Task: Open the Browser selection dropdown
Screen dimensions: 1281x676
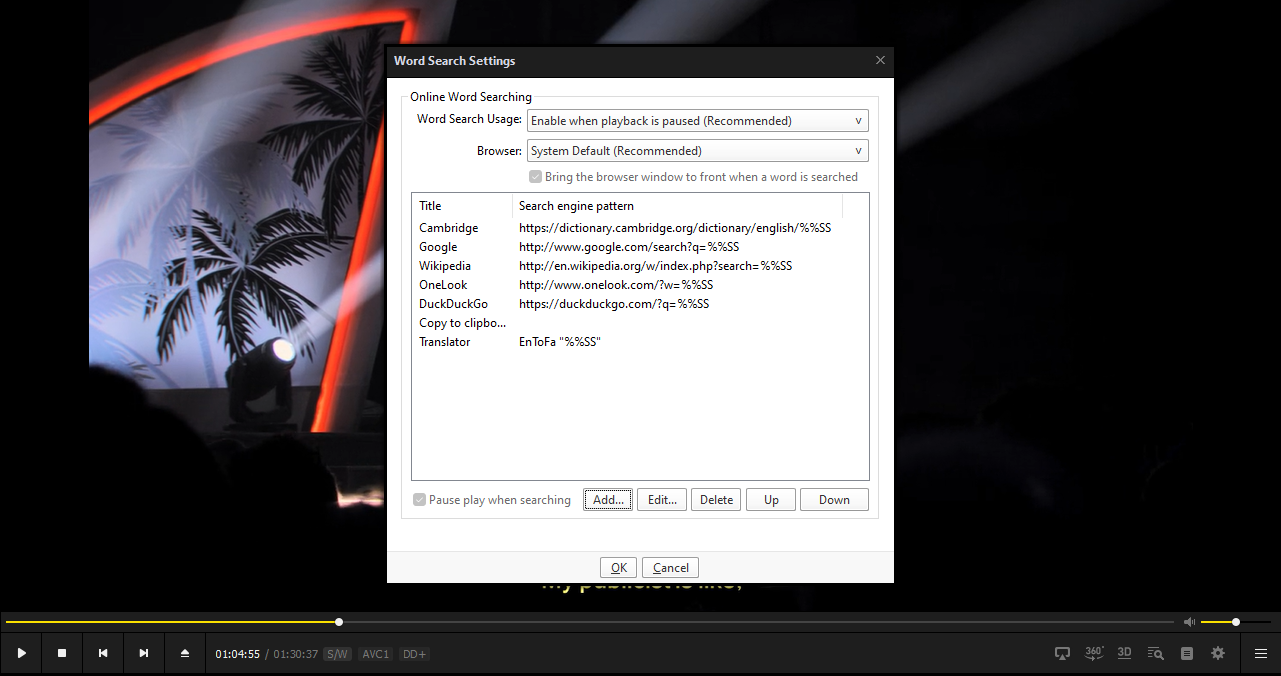Action: [x=697, y=151]
